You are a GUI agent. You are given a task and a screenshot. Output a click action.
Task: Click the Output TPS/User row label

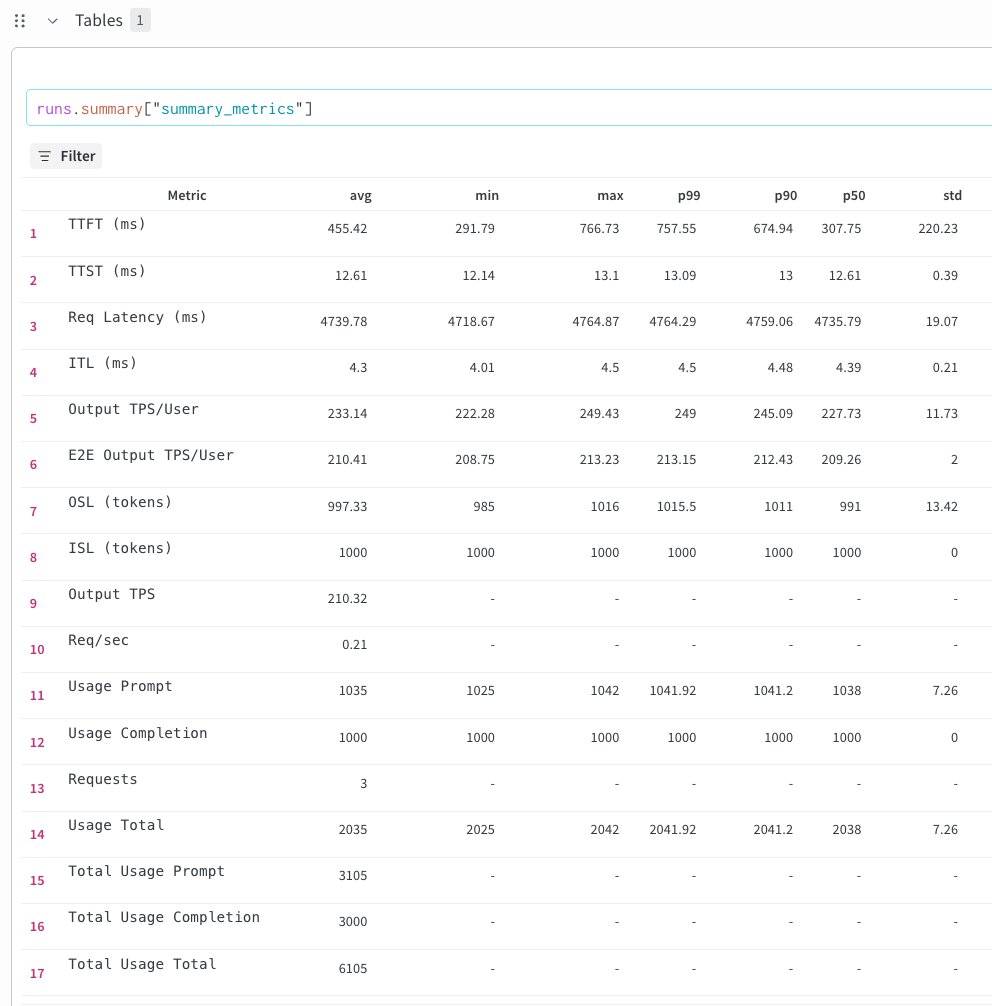click(x=133, y=409)
